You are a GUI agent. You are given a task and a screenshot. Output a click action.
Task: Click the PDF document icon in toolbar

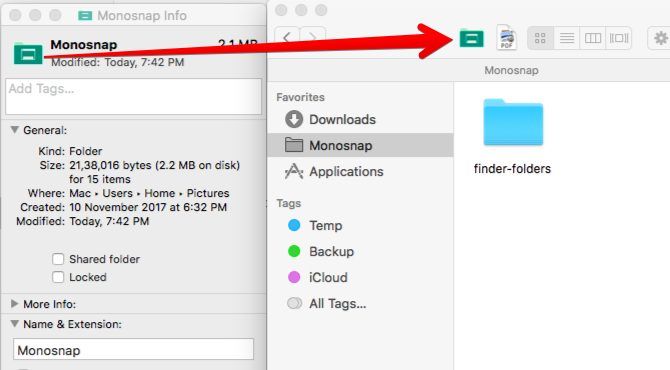point(506,38)
